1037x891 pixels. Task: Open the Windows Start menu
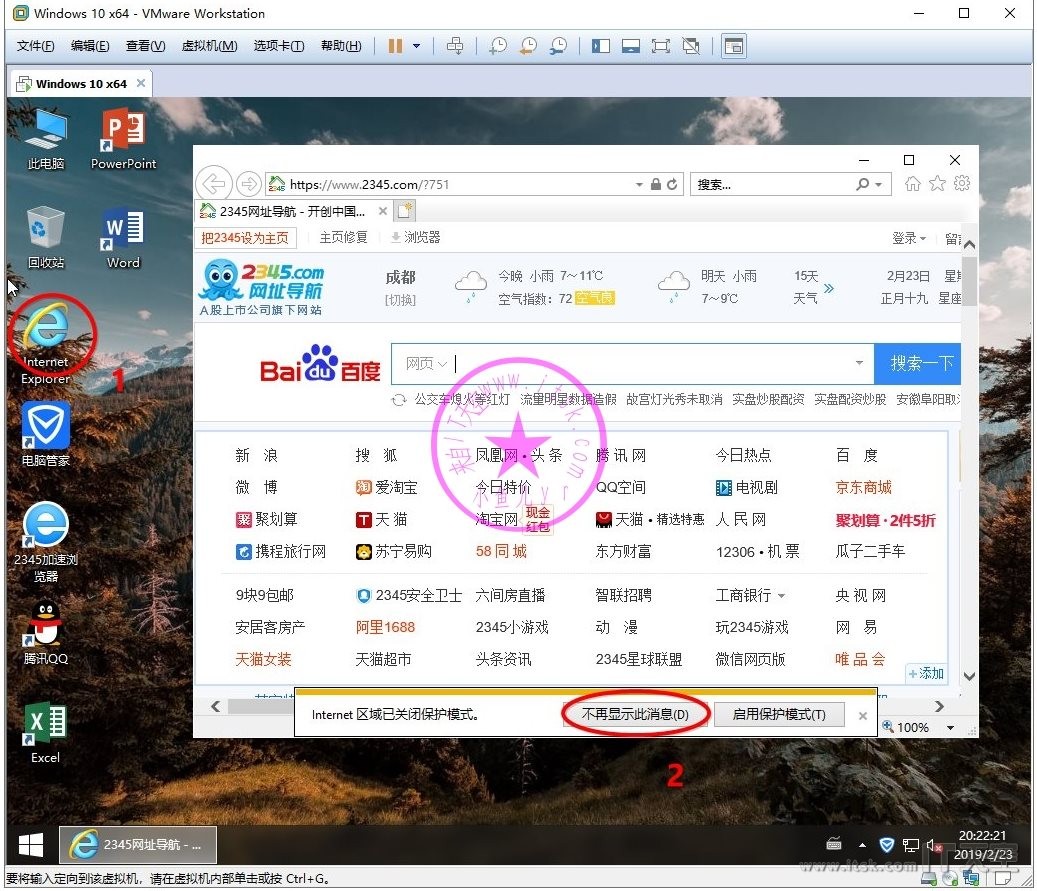(x=30, y=845)
